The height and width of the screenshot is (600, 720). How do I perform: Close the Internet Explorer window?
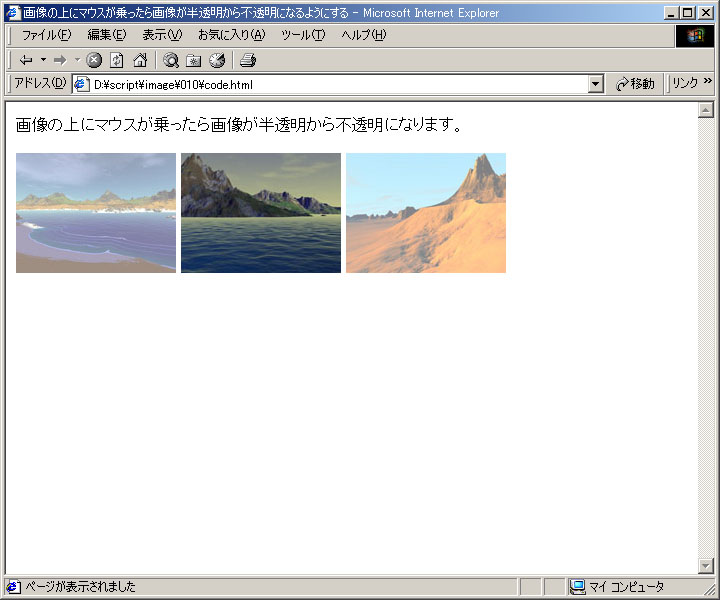[x=706, y=13]
